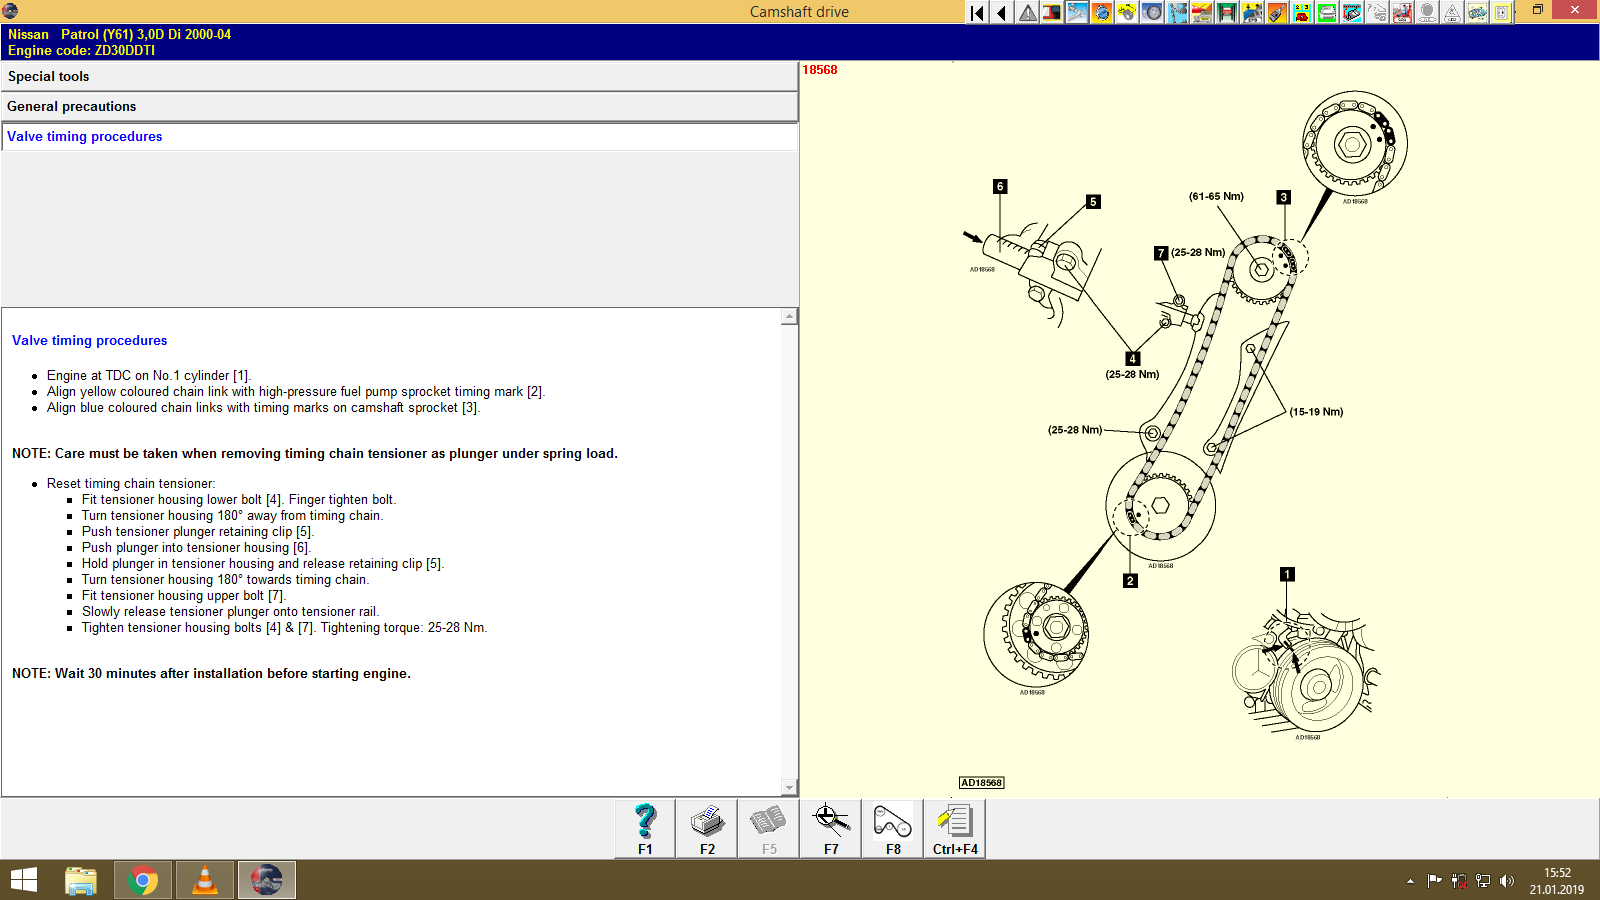Open the timing belt diagram via F8 icon
Screen dimensions: 1600x900
pos(891,827)
